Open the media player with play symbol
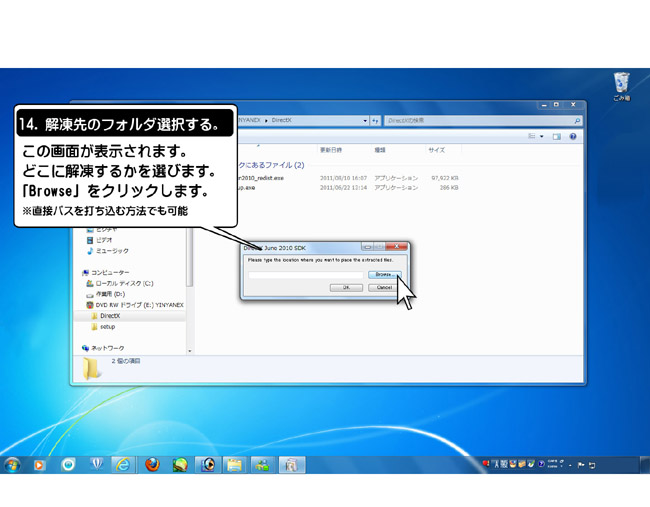The image size is (650, 507). pyautogui.click(x=208, y=465)
